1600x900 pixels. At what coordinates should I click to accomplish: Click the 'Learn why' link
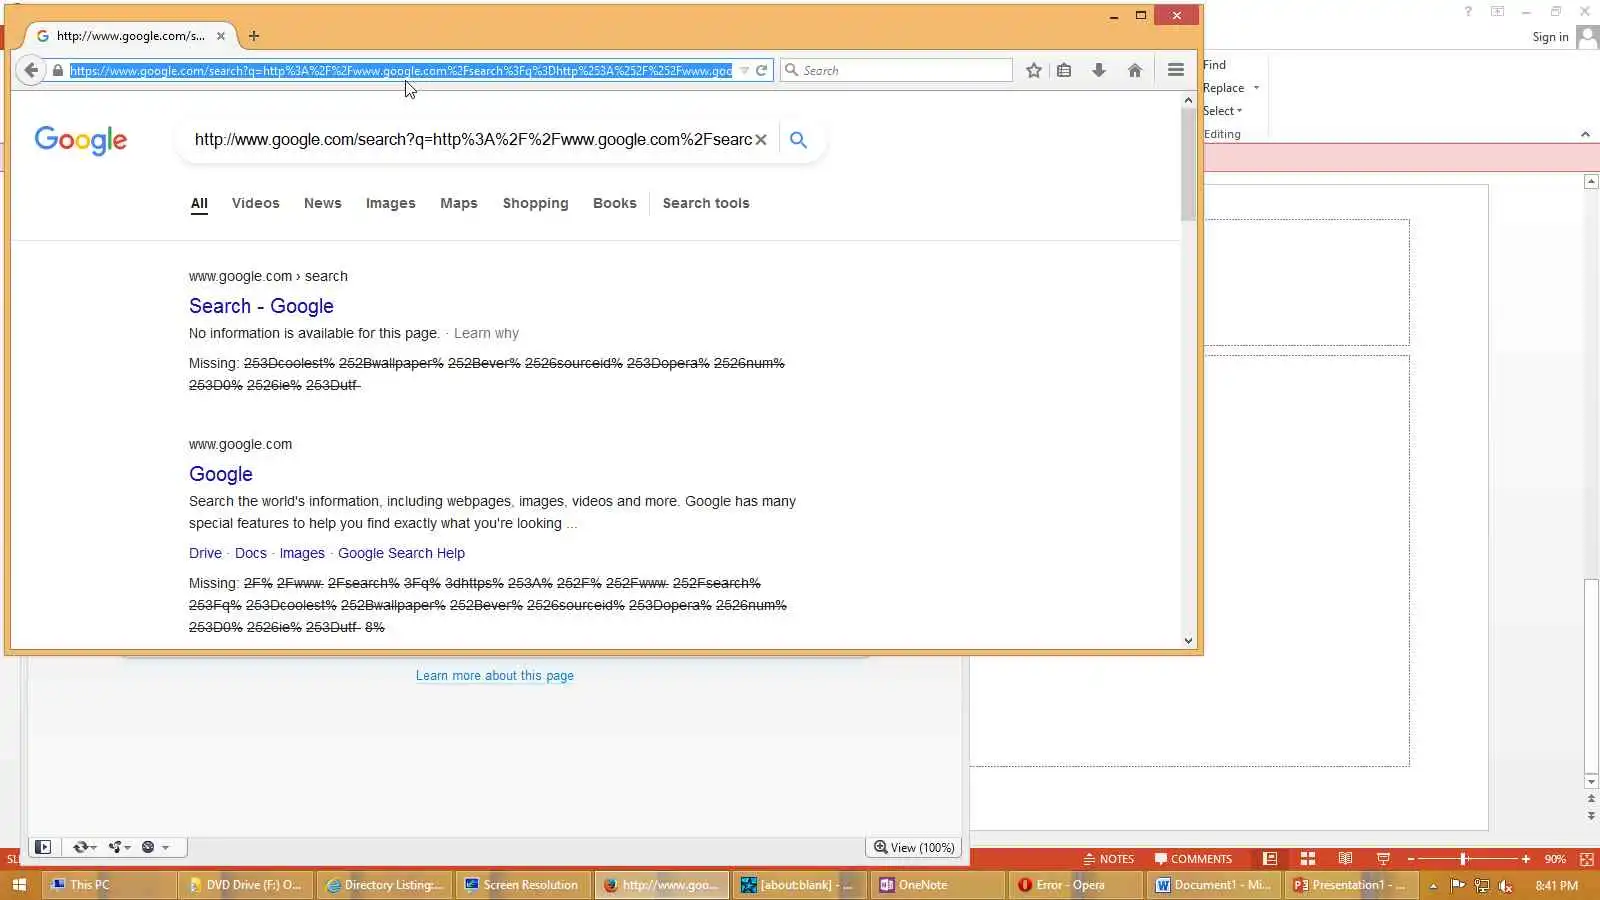click(x=486, y=333)
